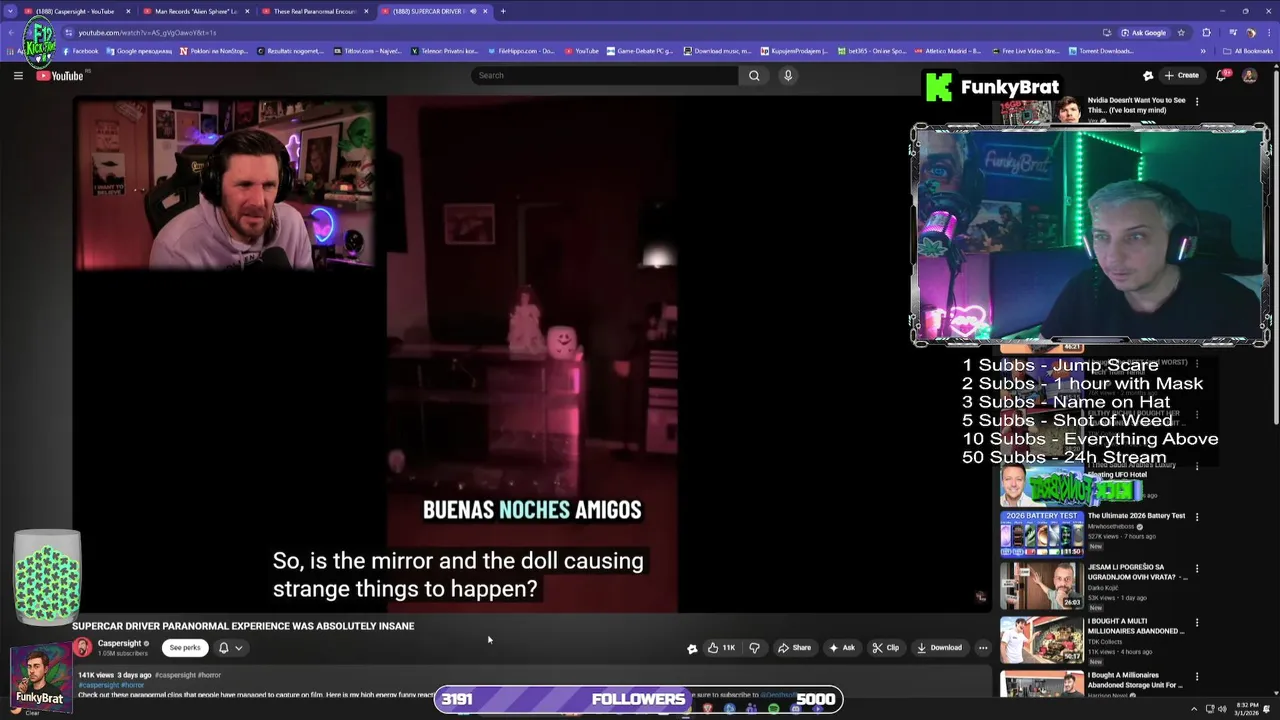
Task: Expand notification options chevron next to bell
Action: pyautogui.click(x=238, y=648)
